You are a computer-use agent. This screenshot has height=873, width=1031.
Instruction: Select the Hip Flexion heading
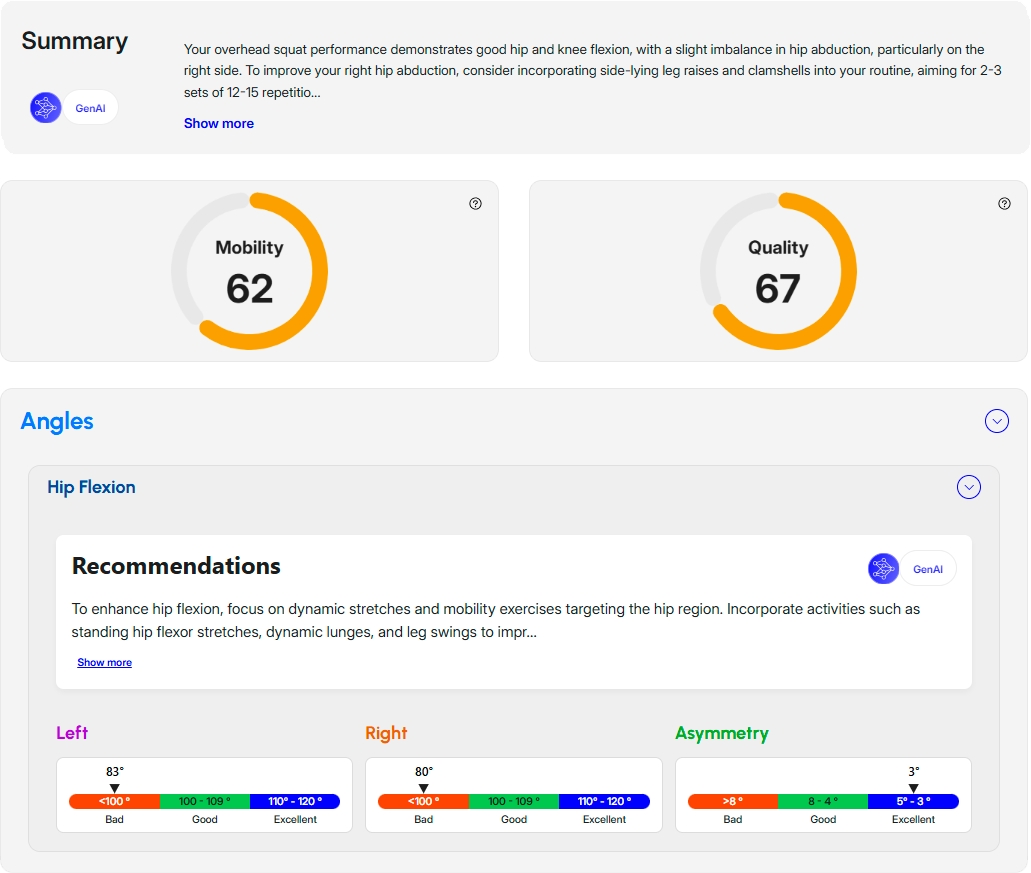click(91, 487)
